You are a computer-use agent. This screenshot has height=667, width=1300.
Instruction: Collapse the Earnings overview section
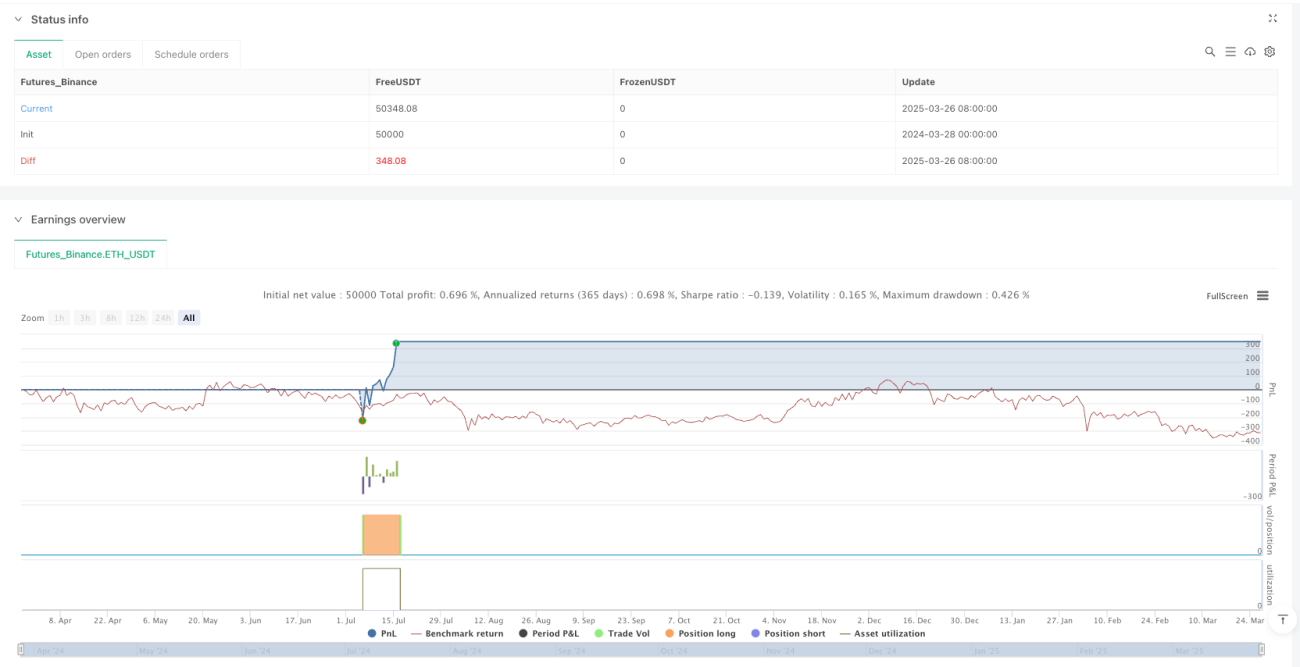coord(18,219)
